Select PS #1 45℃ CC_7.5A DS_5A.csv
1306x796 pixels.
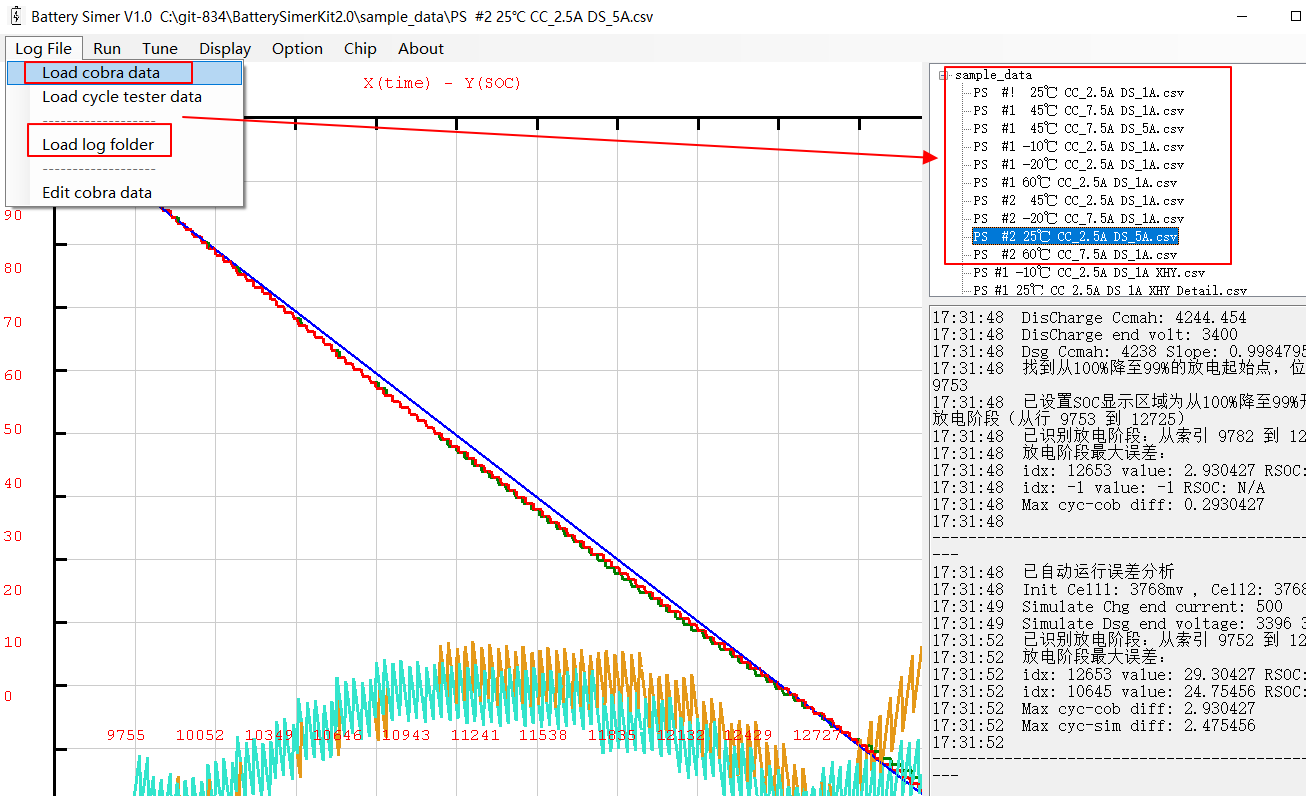1078,129
